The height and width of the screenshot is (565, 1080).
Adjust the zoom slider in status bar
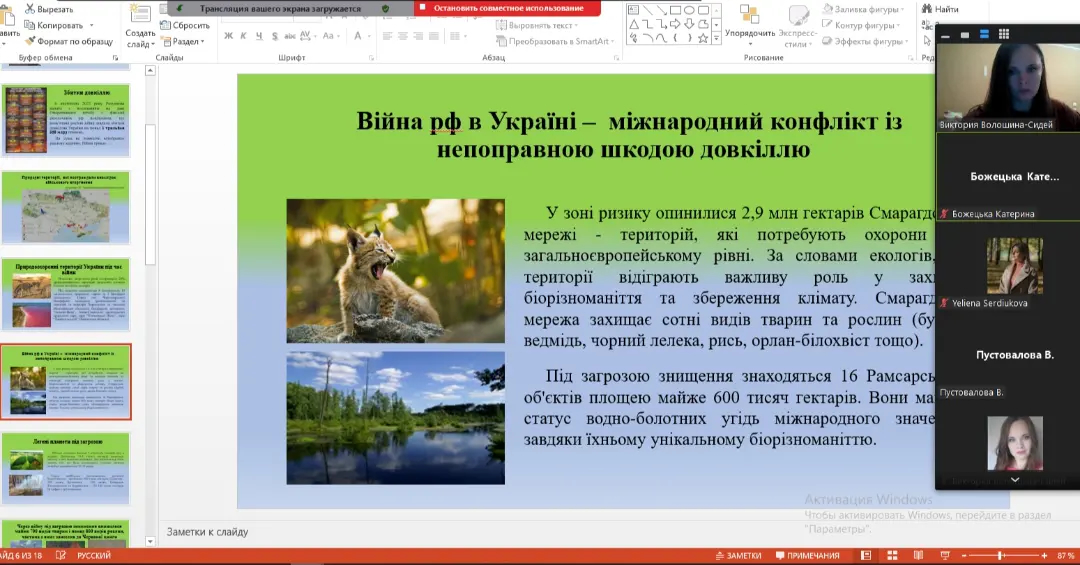(x=1000, y=555)
